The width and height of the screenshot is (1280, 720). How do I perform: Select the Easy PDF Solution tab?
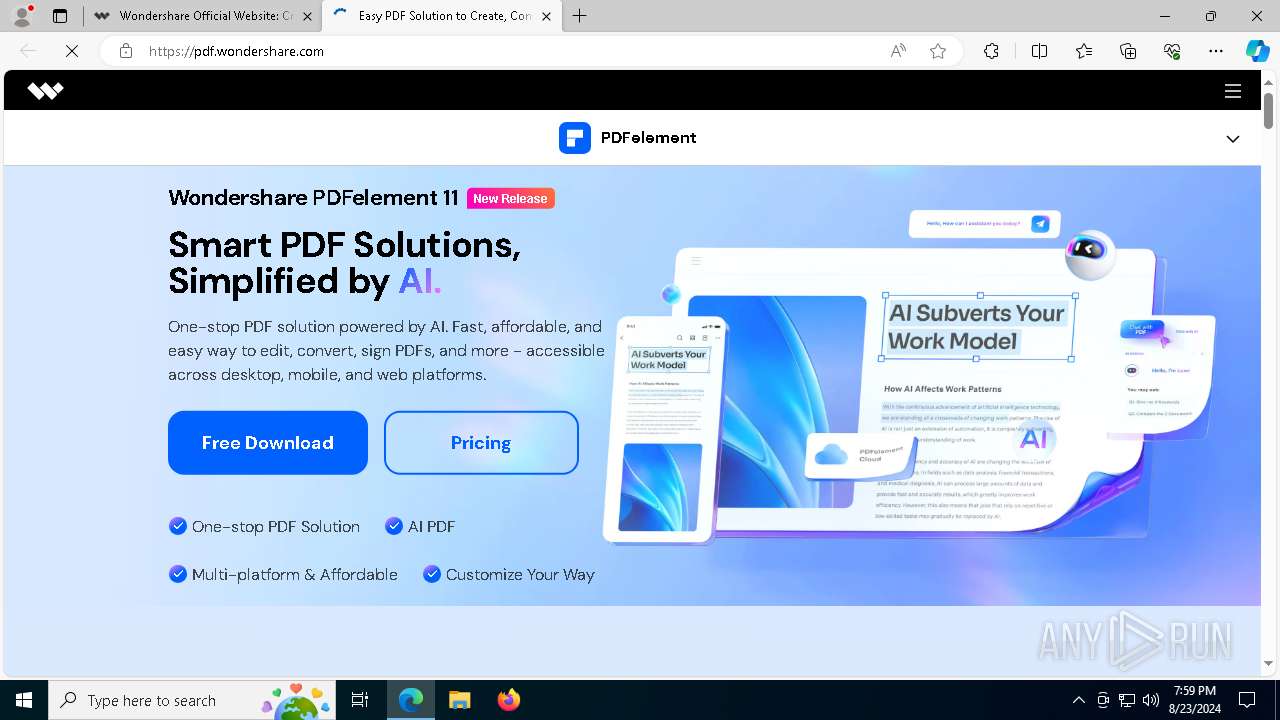(x=440, y=16)
